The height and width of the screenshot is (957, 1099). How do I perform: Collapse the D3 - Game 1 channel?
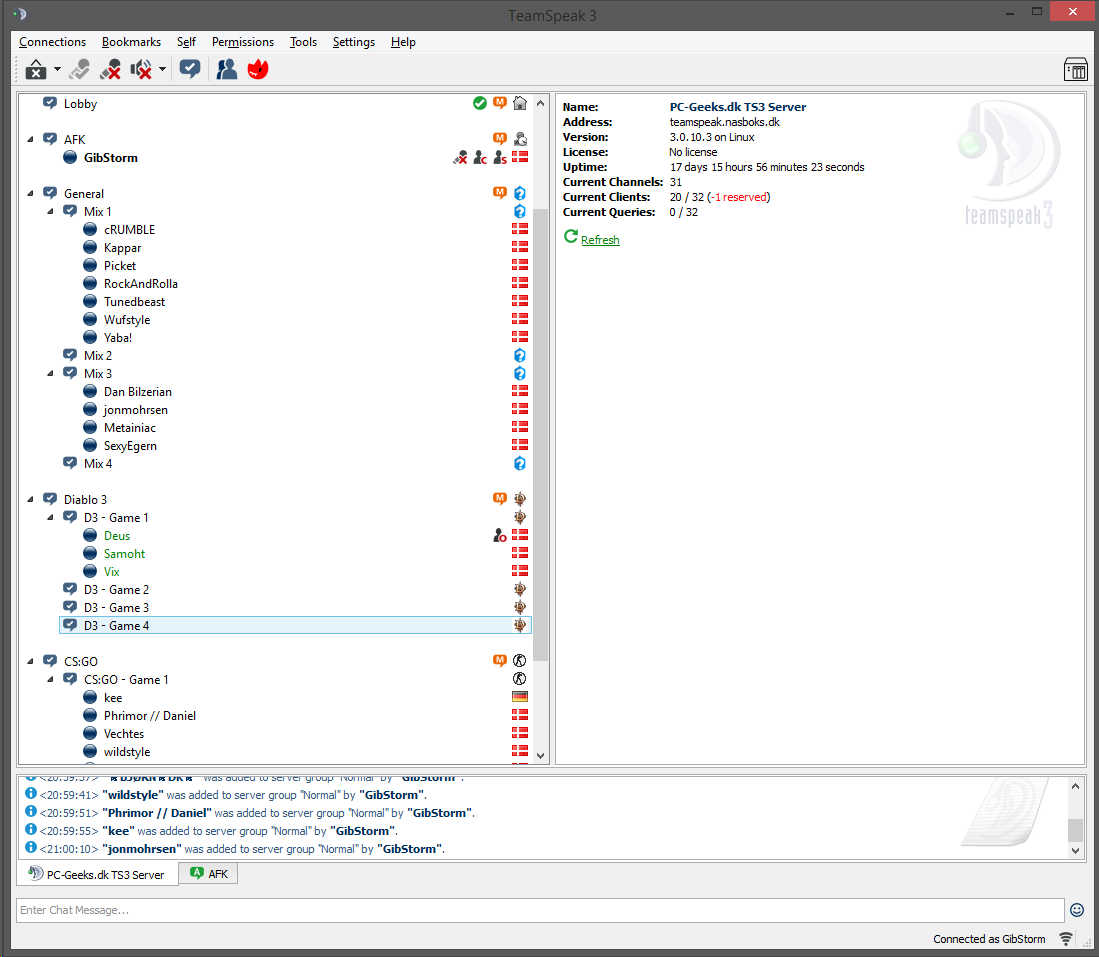(50, 517)
